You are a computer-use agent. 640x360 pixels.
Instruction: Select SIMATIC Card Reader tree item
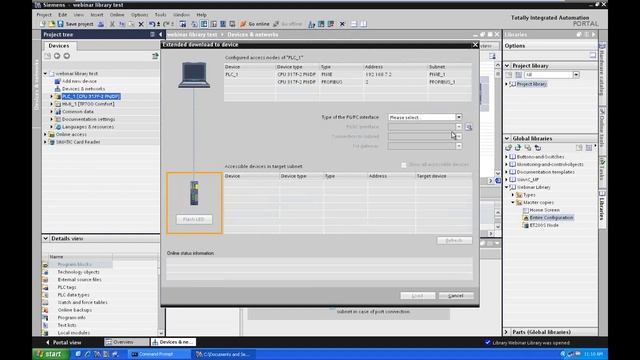click(x=78, y=142)
